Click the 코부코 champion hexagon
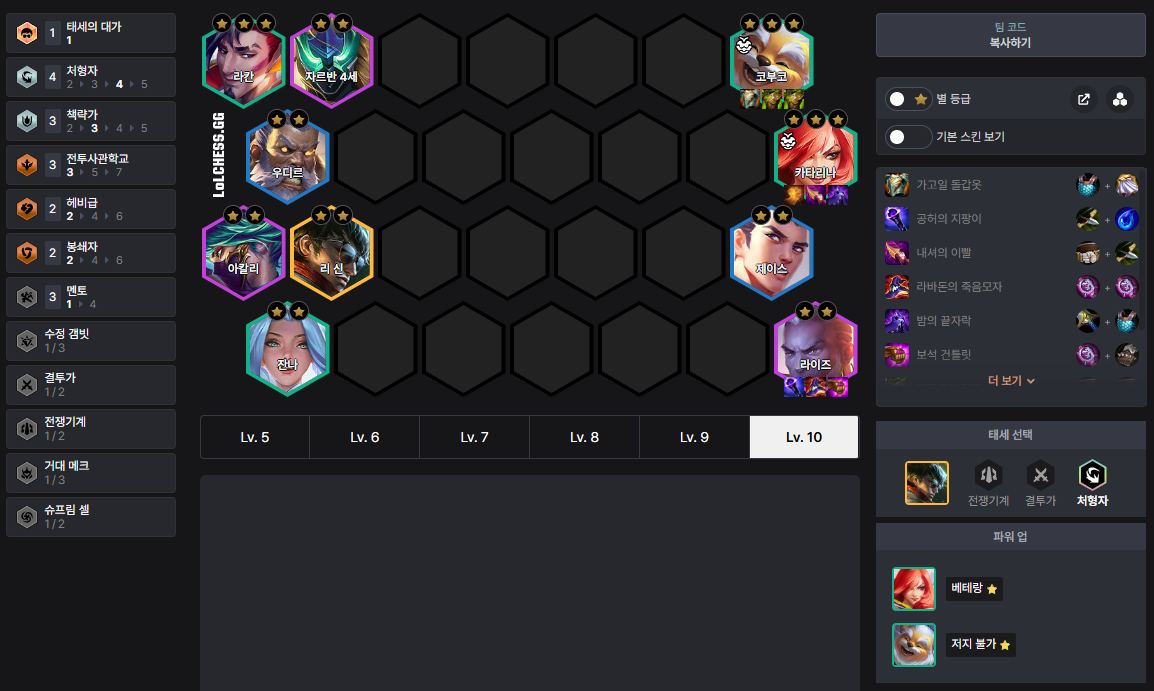The width and height of the screenshot is (1154, 691). [x=771, y=61]
